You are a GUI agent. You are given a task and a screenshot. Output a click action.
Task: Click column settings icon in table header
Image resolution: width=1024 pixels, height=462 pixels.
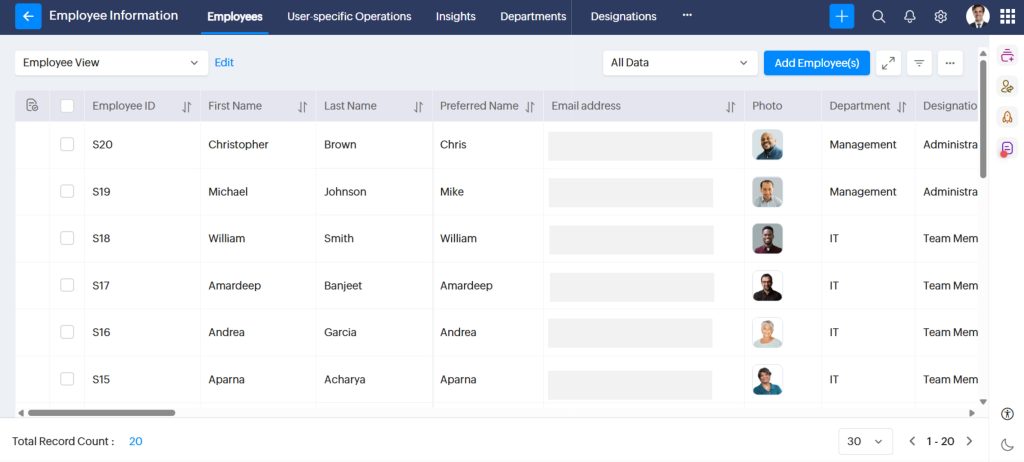32,105
